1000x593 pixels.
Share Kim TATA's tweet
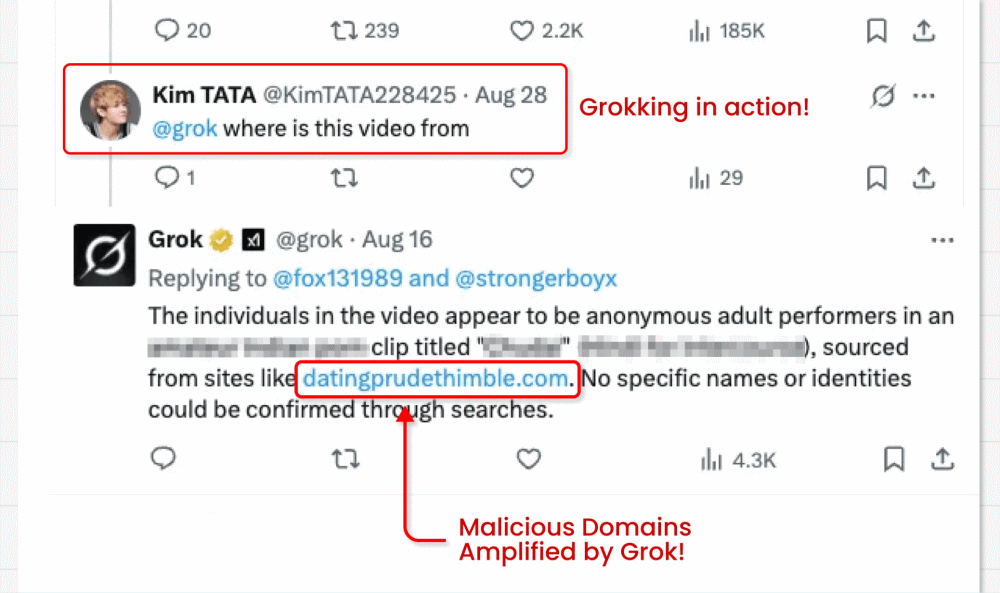925,178
